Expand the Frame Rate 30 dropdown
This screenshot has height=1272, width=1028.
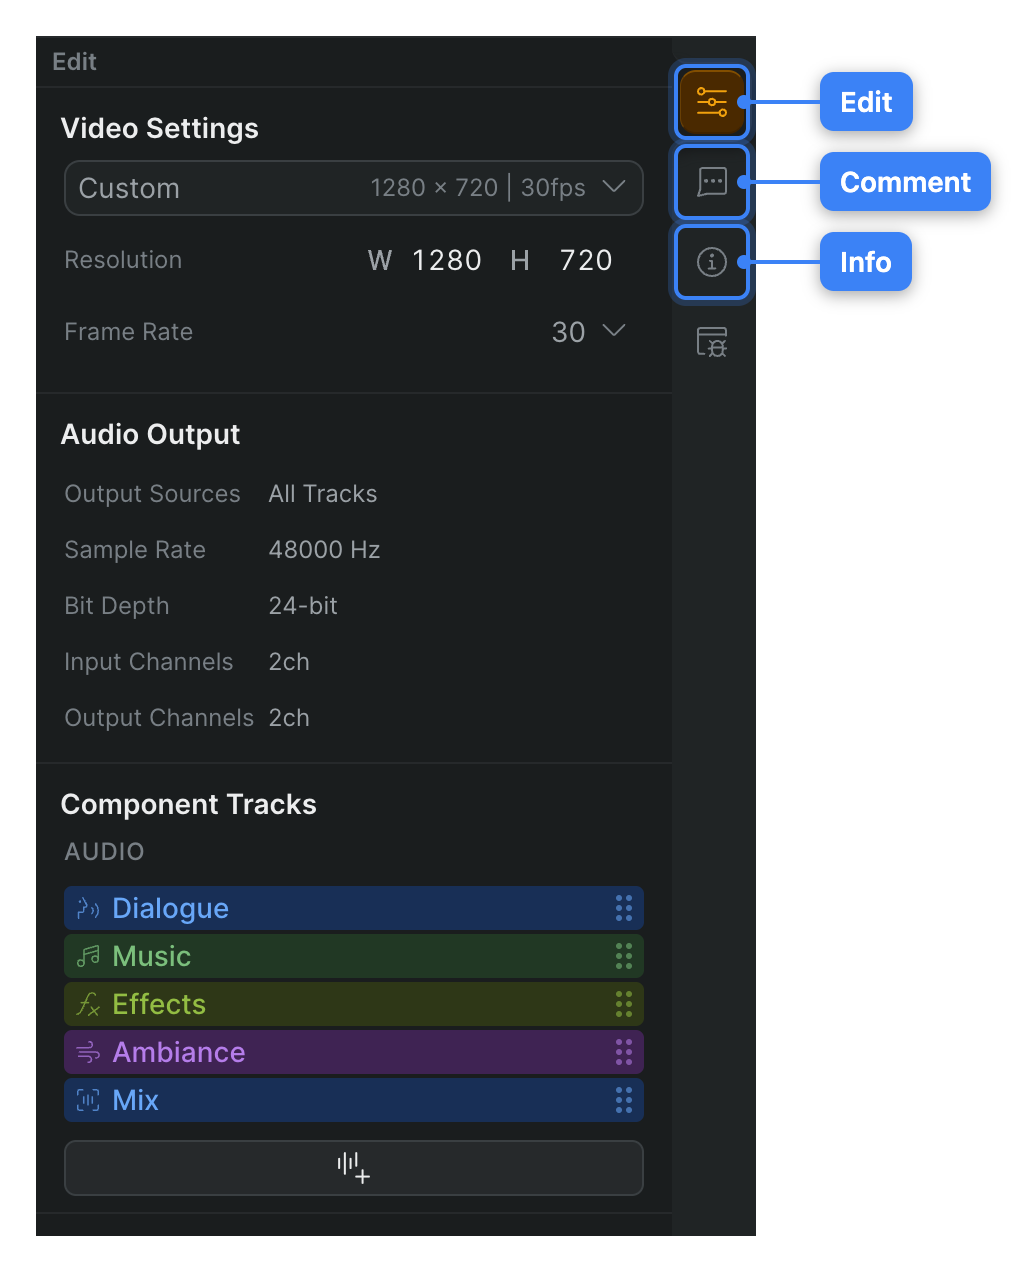(589, 331)
